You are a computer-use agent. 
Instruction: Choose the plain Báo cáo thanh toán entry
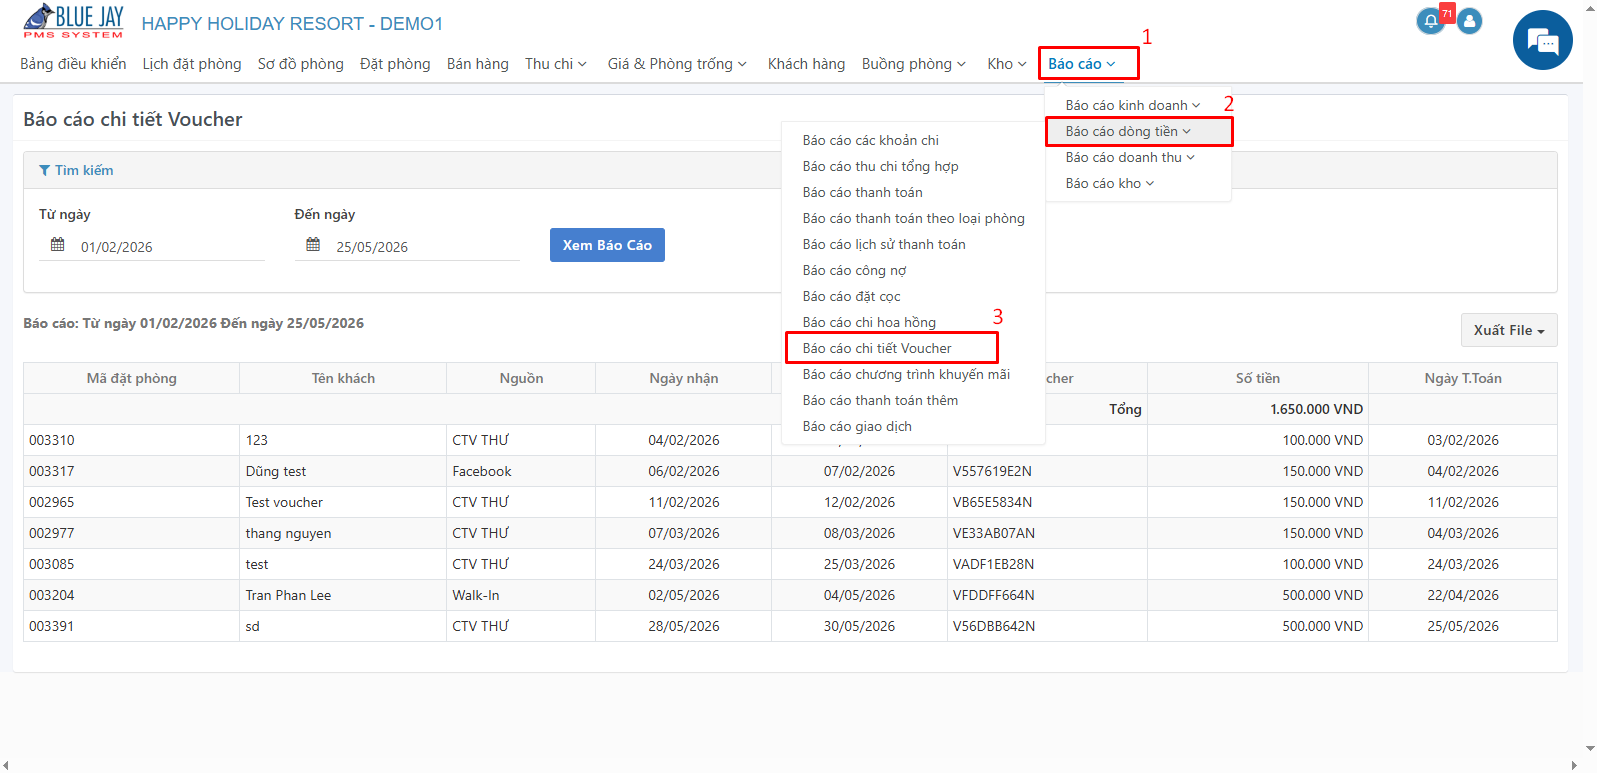point(863,192)
